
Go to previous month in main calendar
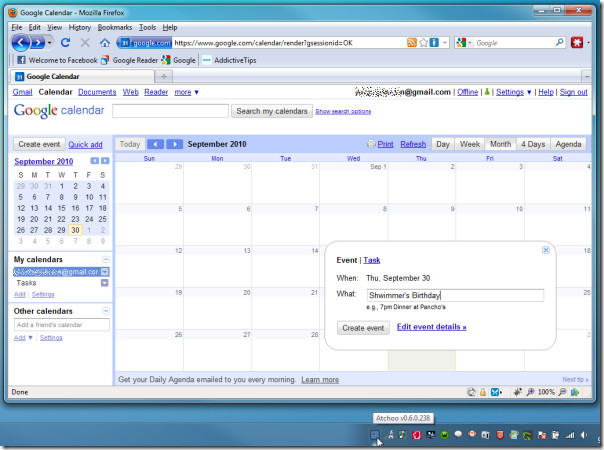[x=155, y=144]
